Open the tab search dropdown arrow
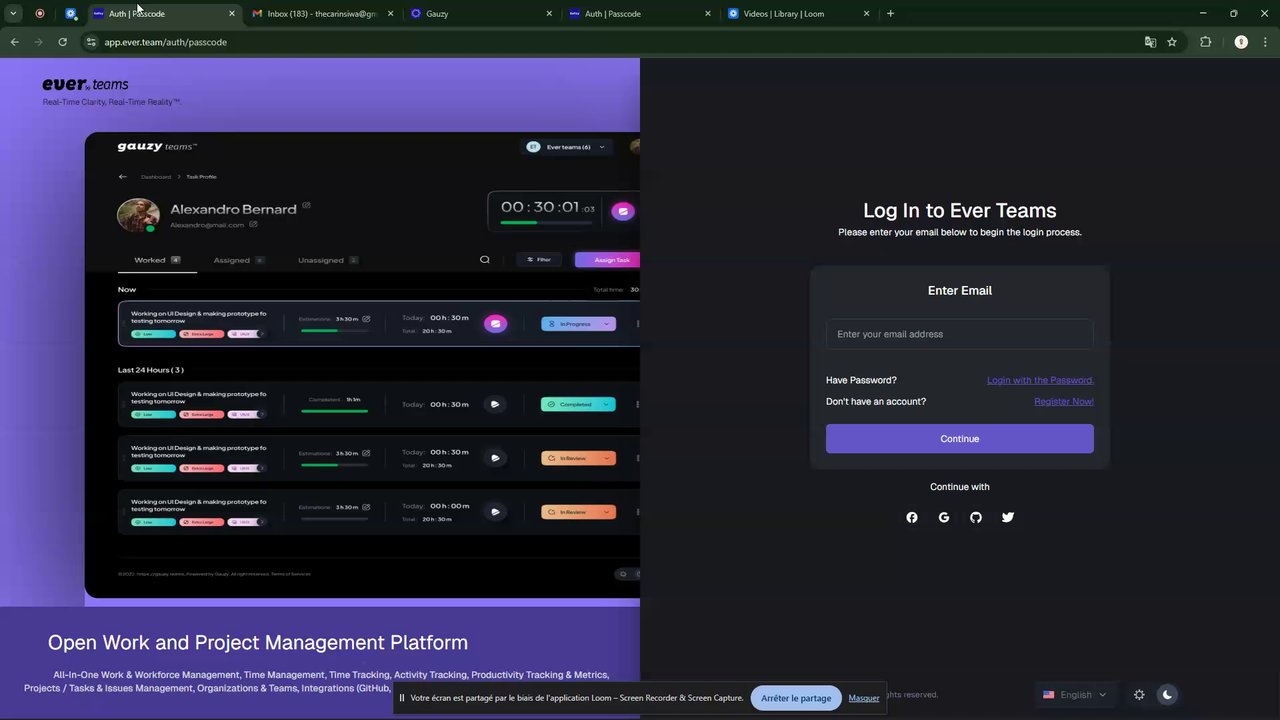 point(13,13)
